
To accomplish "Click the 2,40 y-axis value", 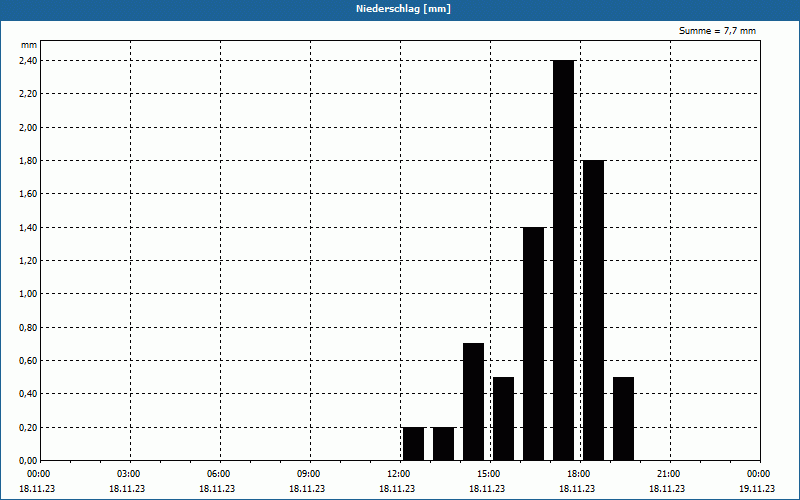I will tap(28, 61).
